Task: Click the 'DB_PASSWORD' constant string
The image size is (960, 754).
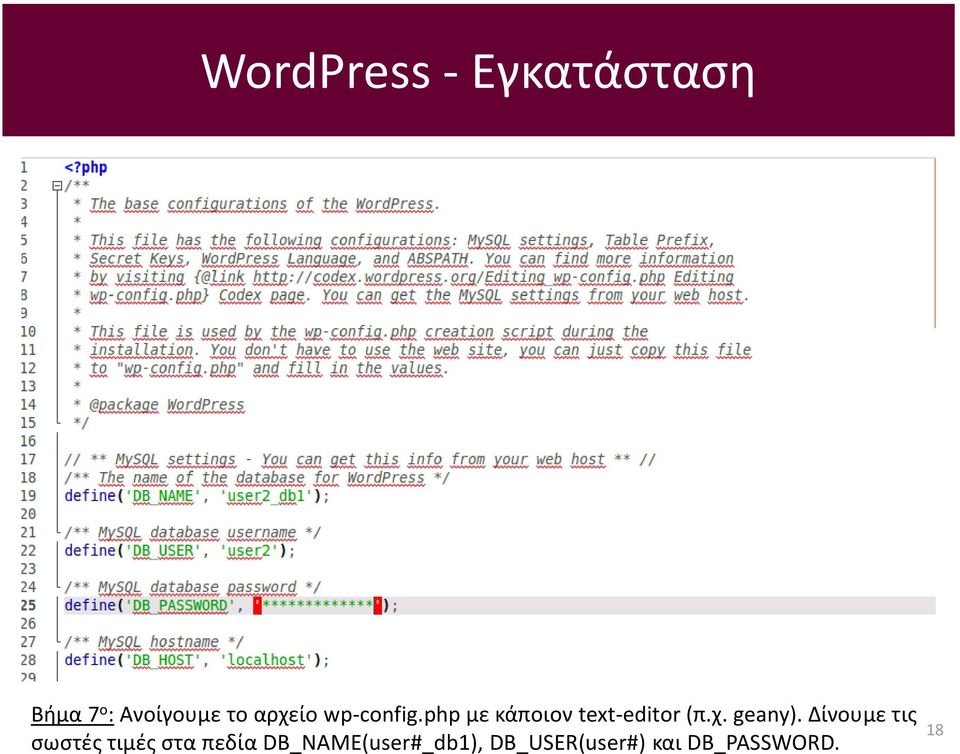Action: click(180, 605)
